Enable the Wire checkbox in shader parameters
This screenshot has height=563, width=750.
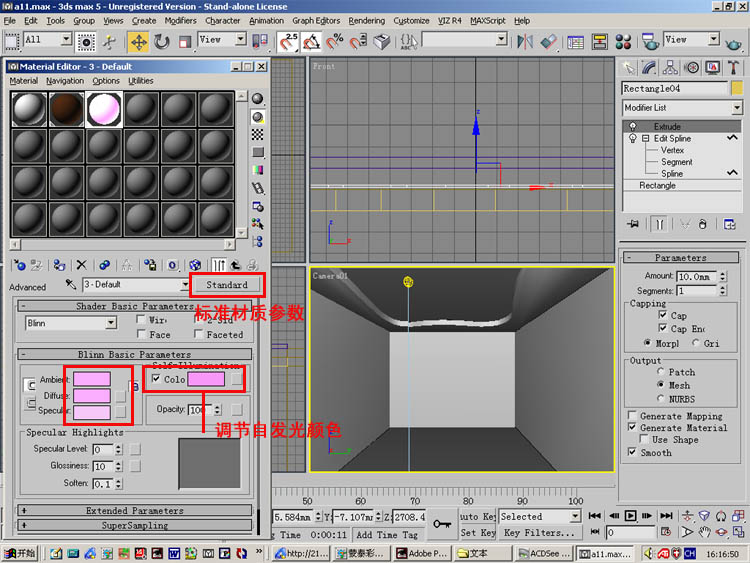pos(141,320)
